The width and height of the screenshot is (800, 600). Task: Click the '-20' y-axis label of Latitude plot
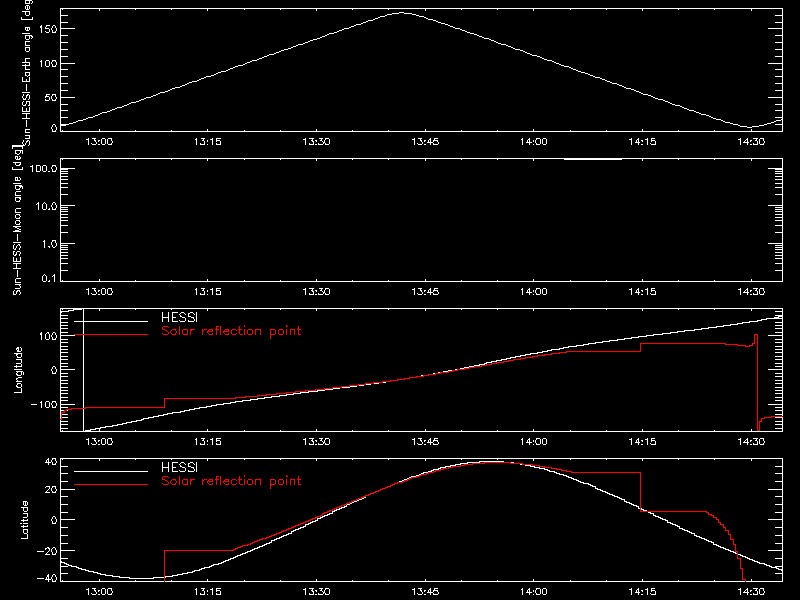(48, 551)
